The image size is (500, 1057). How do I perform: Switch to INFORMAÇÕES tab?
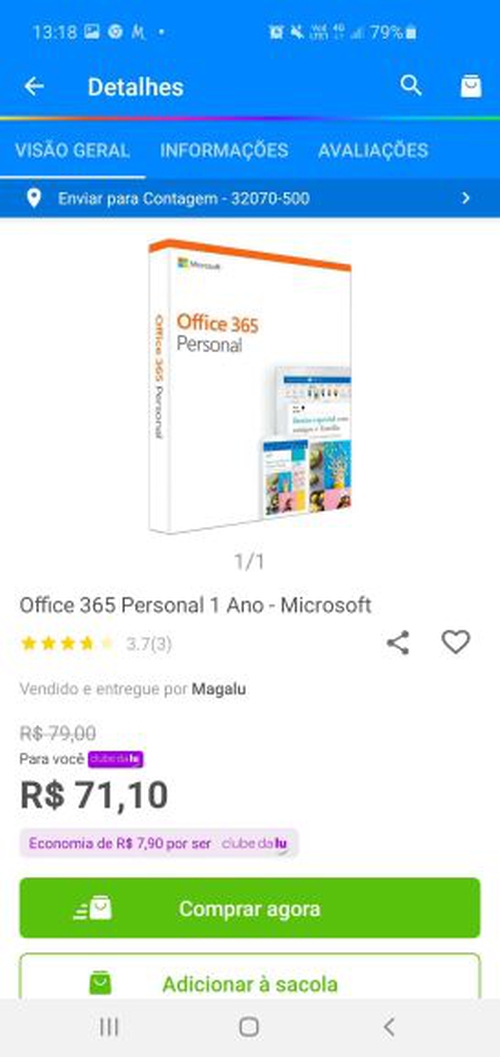224,150
